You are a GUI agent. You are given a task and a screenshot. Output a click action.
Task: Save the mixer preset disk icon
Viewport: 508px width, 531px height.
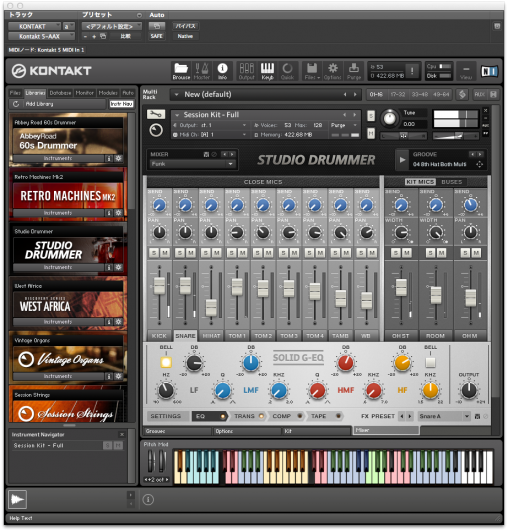pos(206,154)
